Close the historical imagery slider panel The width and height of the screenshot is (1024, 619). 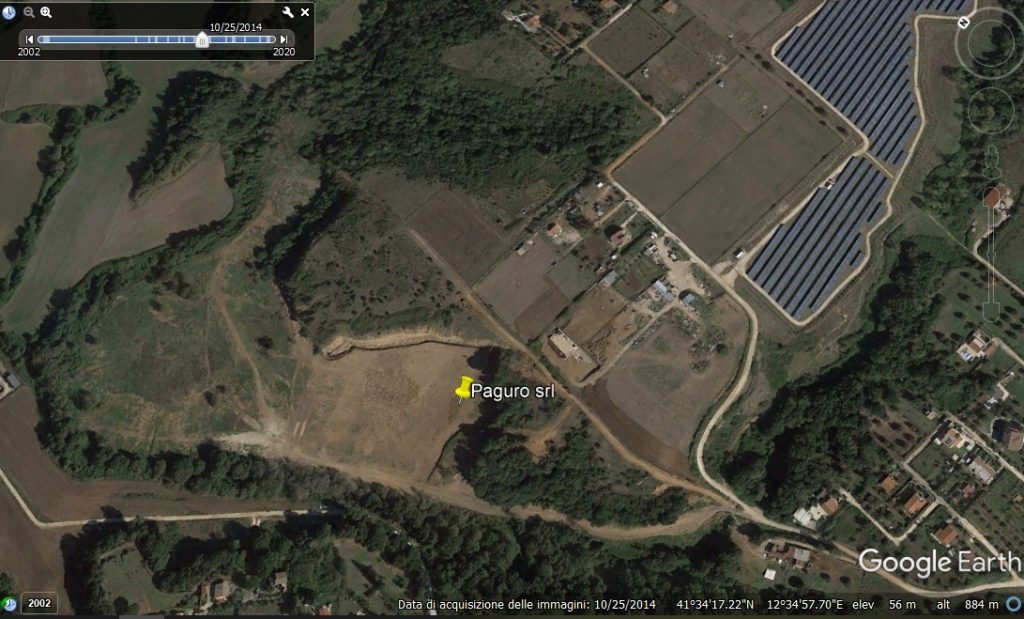tap(305, 12)
